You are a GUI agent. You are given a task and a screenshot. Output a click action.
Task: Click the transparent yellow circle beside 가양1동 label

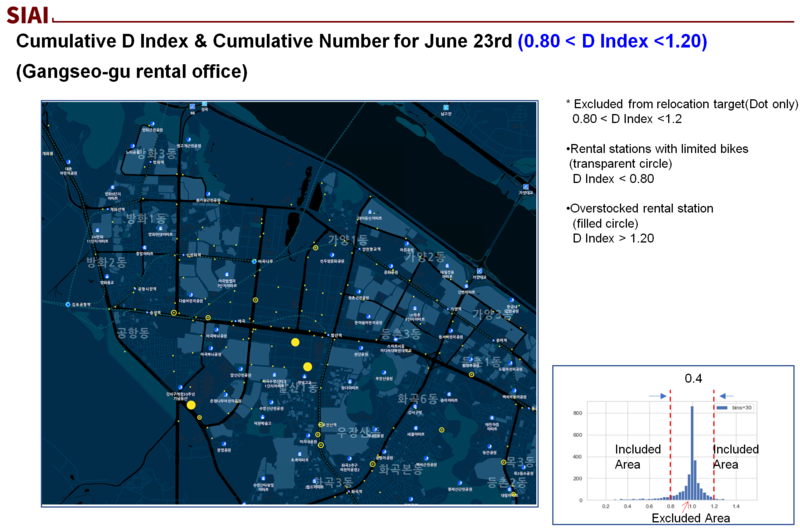(316, 246)
